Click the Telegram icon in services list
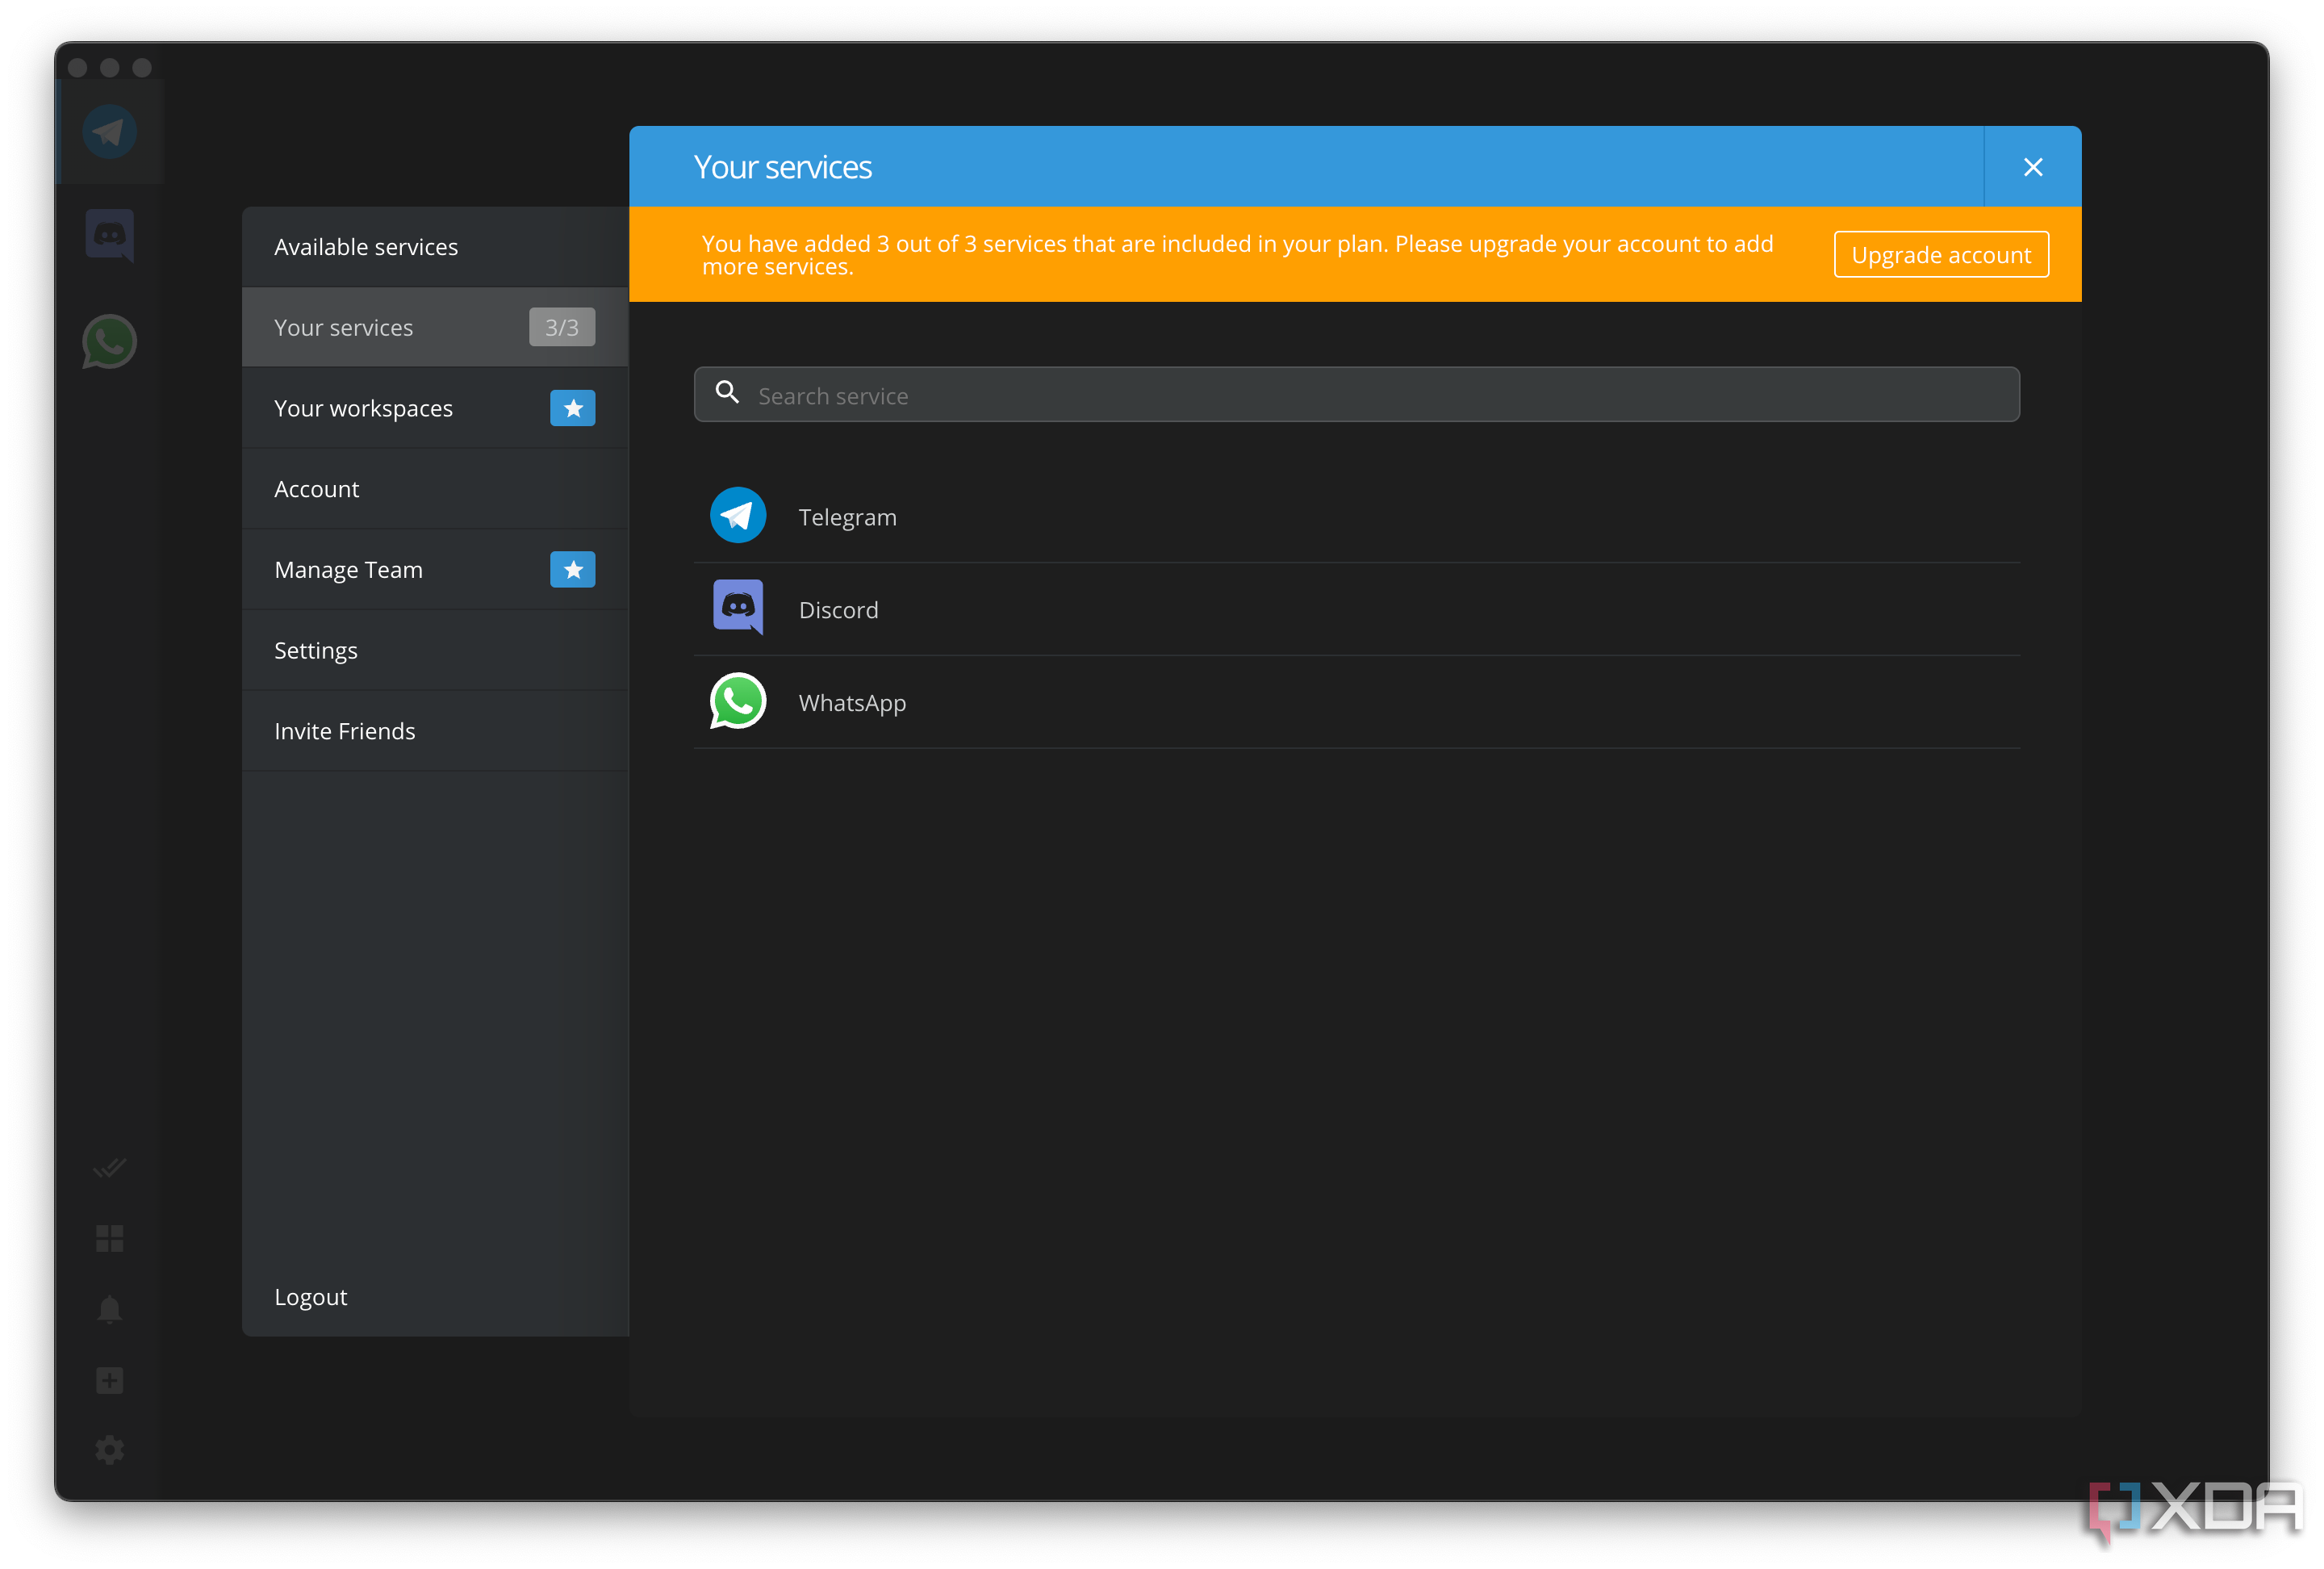Screen dimensions: 2324x1569 (737, 515)
